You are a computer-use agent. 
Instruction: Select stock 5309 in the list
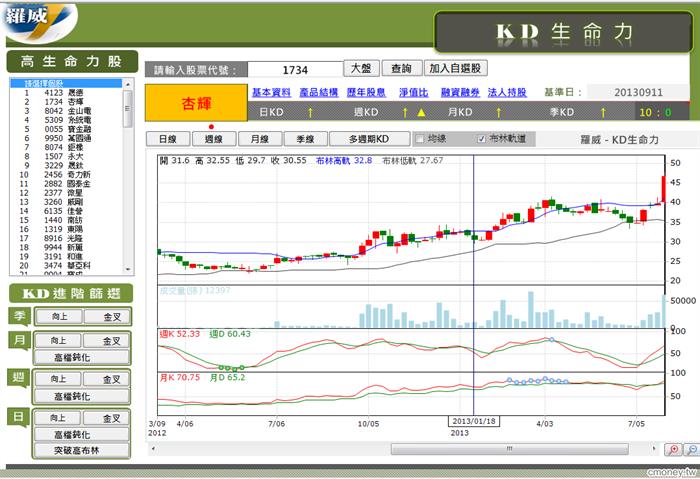click(x=66, y=120)
